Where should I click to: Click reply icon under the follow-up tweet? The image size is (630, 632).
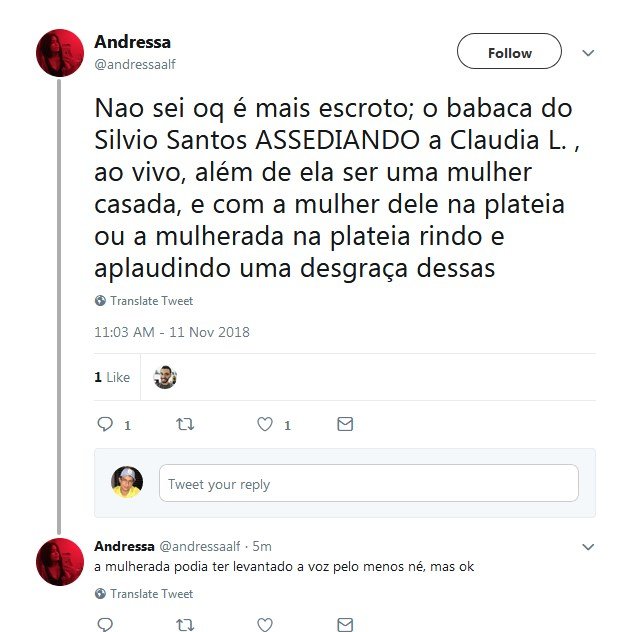point(105,624)
